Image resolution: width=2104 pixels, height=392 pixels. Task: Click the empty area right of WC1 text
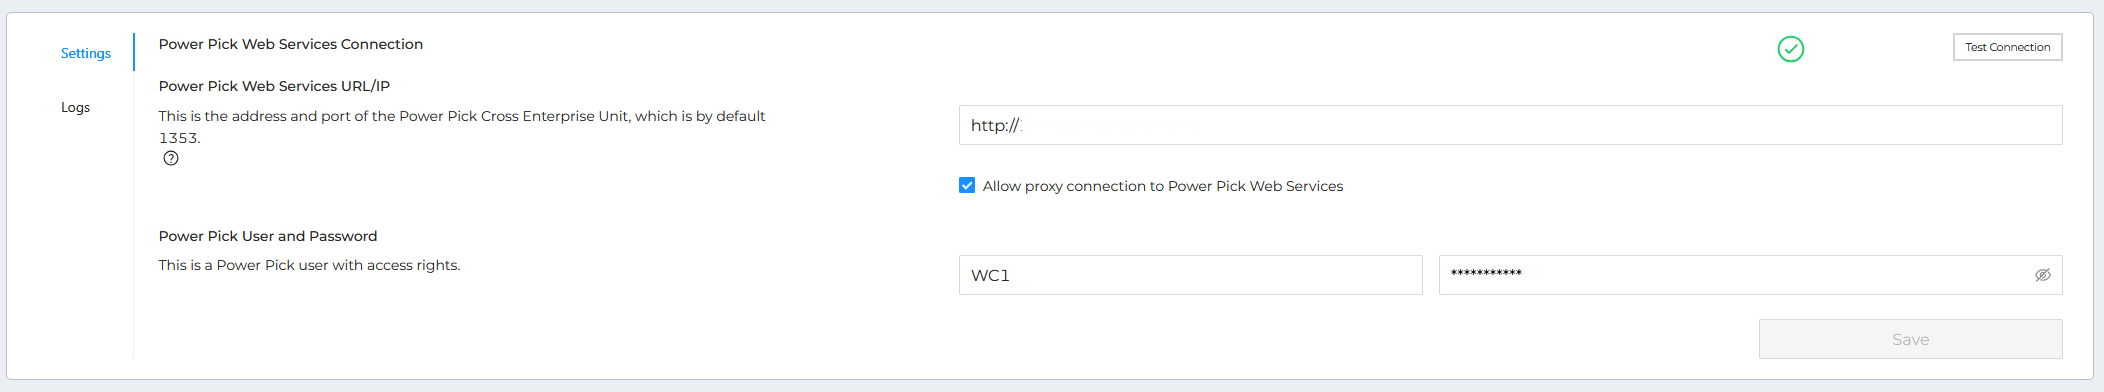pos(1215,275)
